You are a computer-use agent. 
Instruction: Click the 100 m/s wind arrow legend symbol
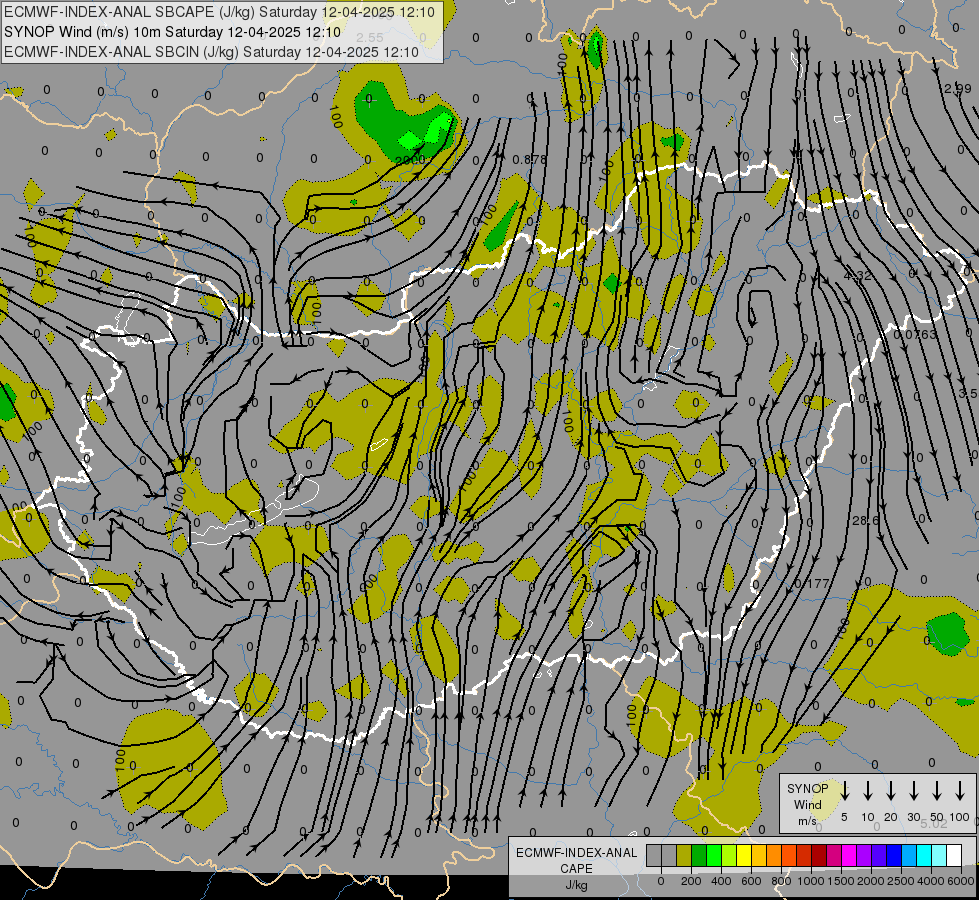click(960, 791)
